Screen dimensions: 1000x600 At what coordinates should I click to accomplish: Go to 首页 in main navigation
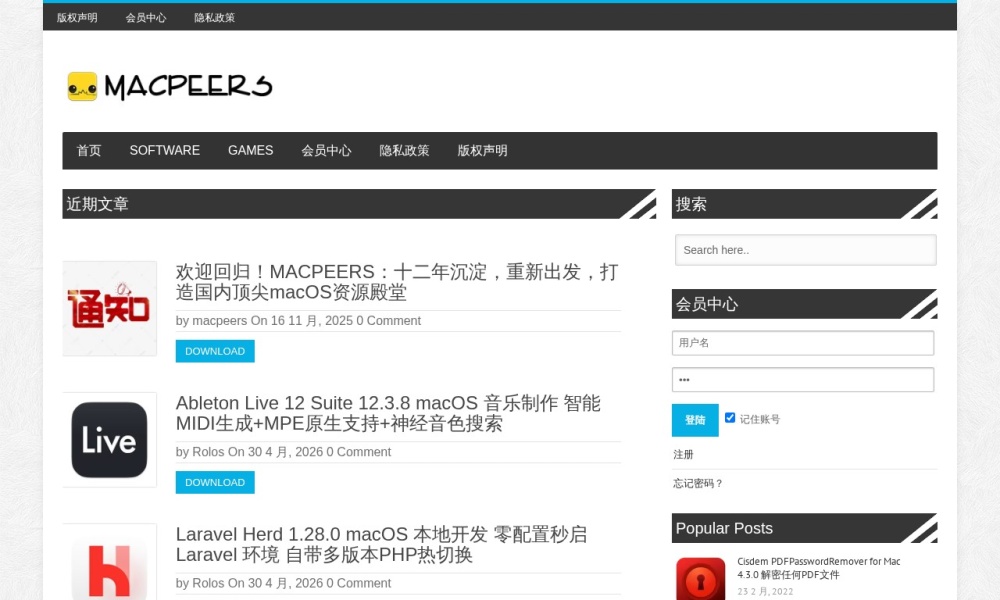[x=89, y=150]
